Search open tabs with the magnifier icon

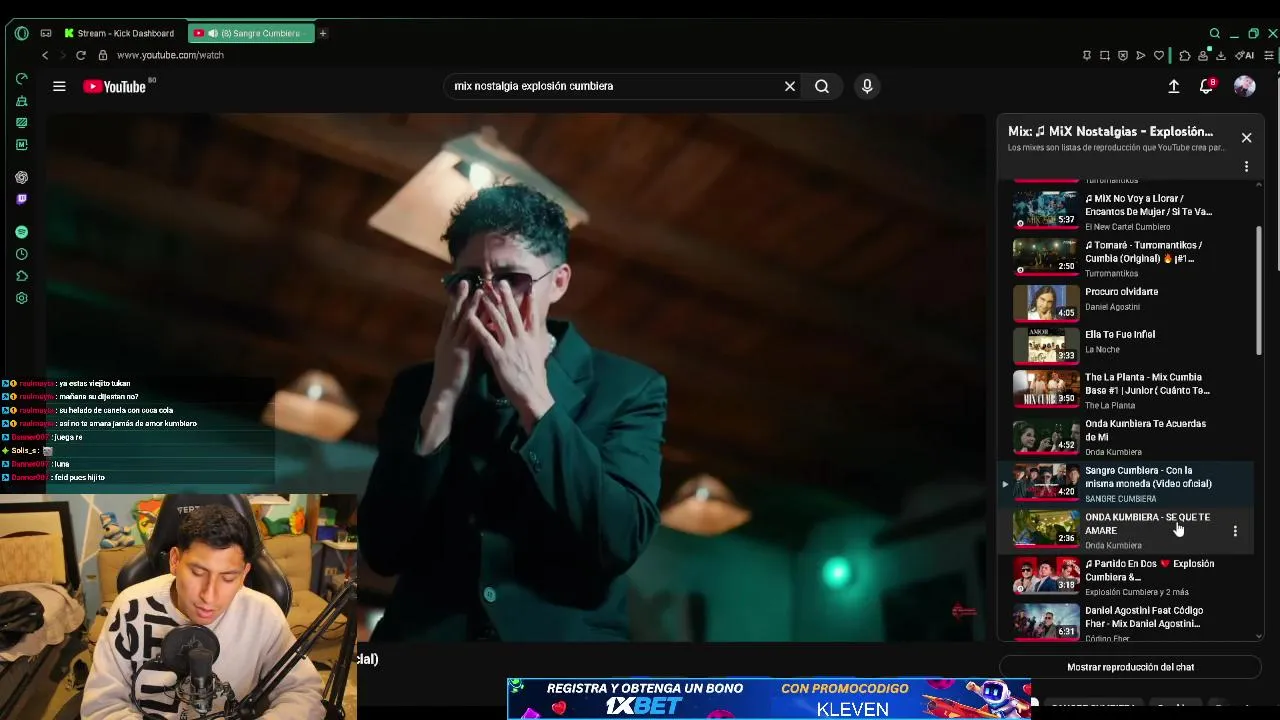coord(1215,33)
